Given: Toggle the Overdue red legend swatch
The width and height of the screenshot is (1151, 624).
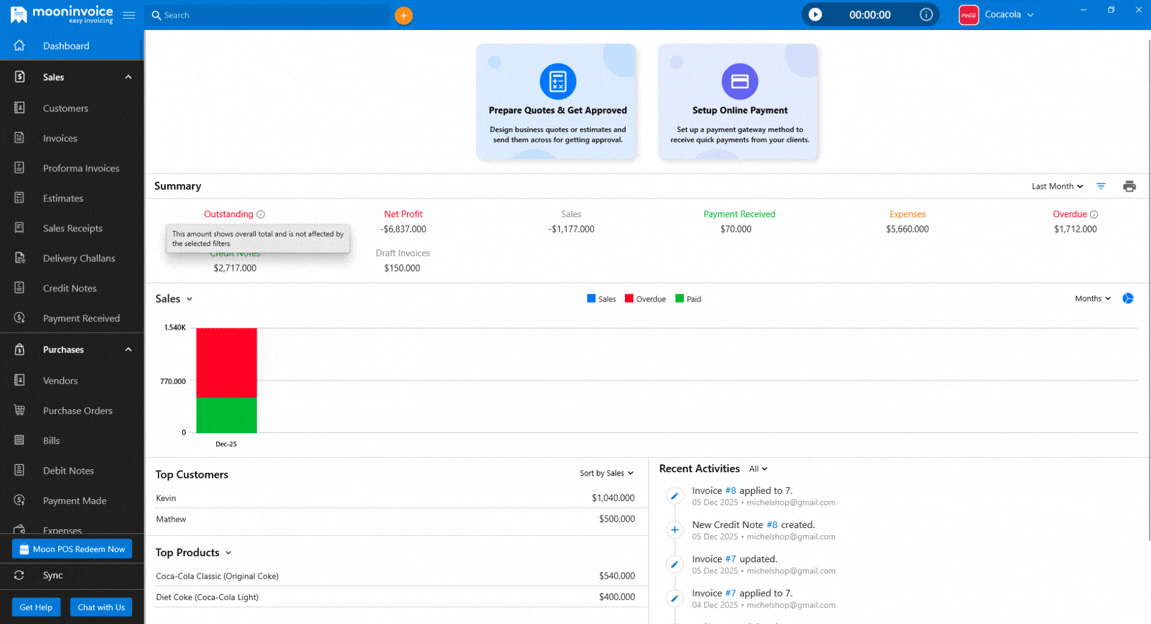Looking at the screenshot, I should (630, 299).
